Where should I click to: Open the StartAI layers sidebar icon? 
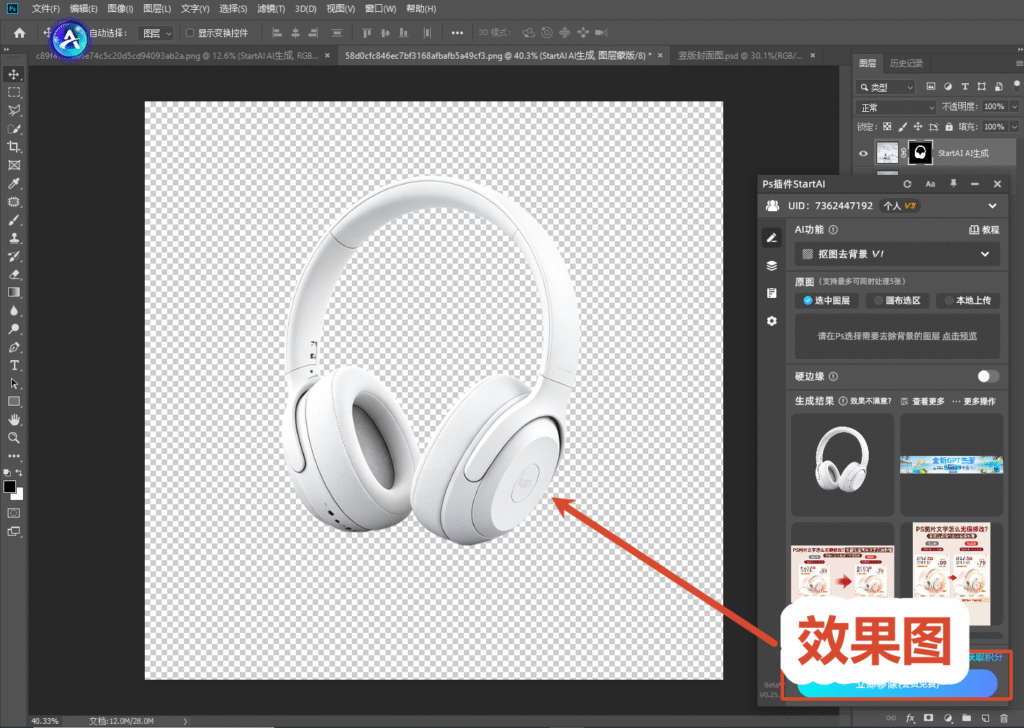coord(772,266)
